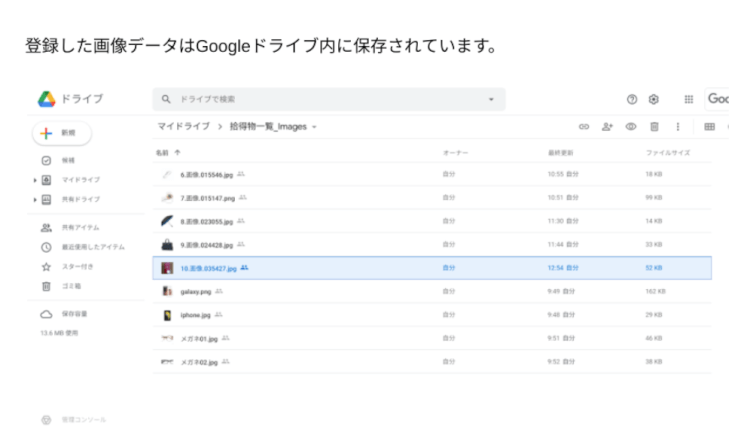
Task: Click the search magnifier icon
Action: pyautogui.click(x=166, y=99)
